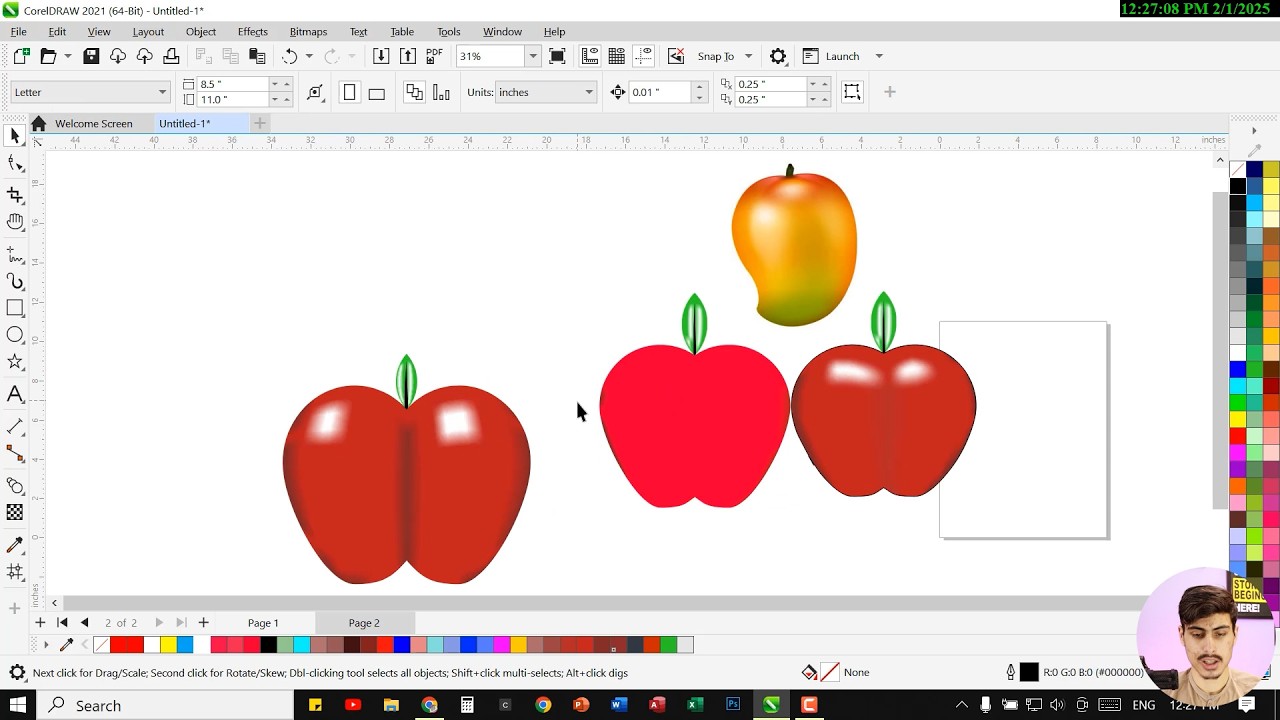Screen dimensions: 1280x720
Task: Select the Parallel Dimension tool
Action: click(15, 426)
